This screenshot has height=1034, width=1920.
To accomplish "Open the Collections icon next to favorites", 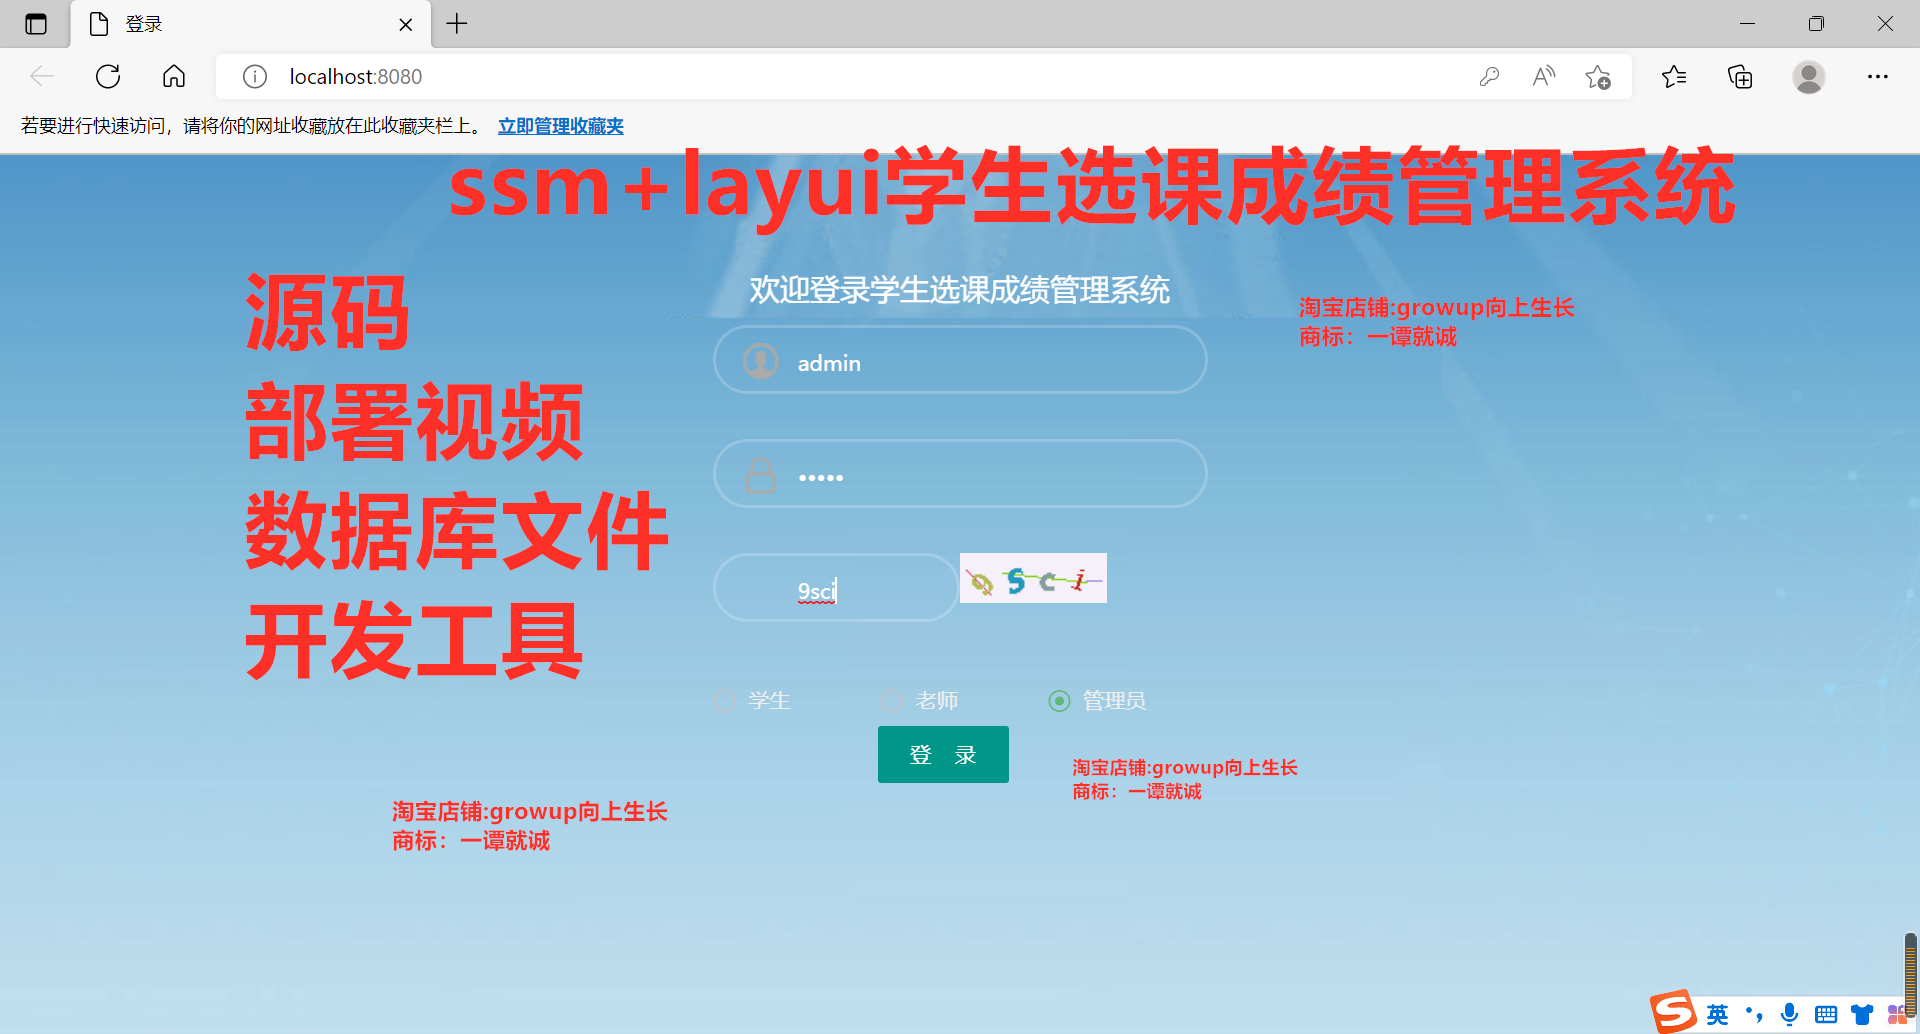I will 1740,76.
